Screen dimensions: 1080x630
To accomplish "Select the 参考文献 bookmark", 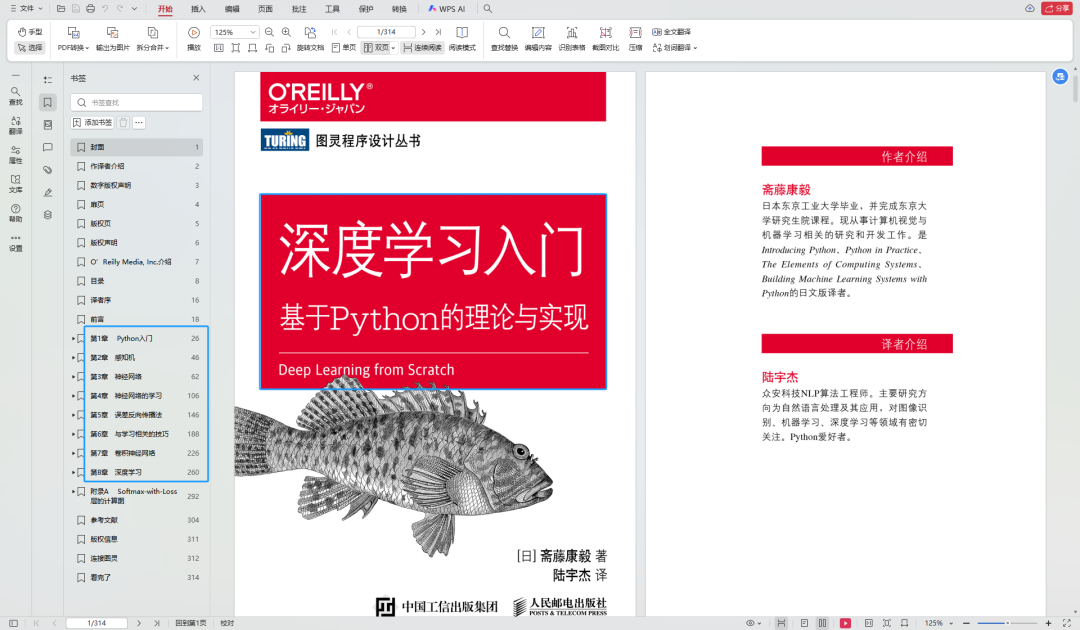I will point(136,520).
